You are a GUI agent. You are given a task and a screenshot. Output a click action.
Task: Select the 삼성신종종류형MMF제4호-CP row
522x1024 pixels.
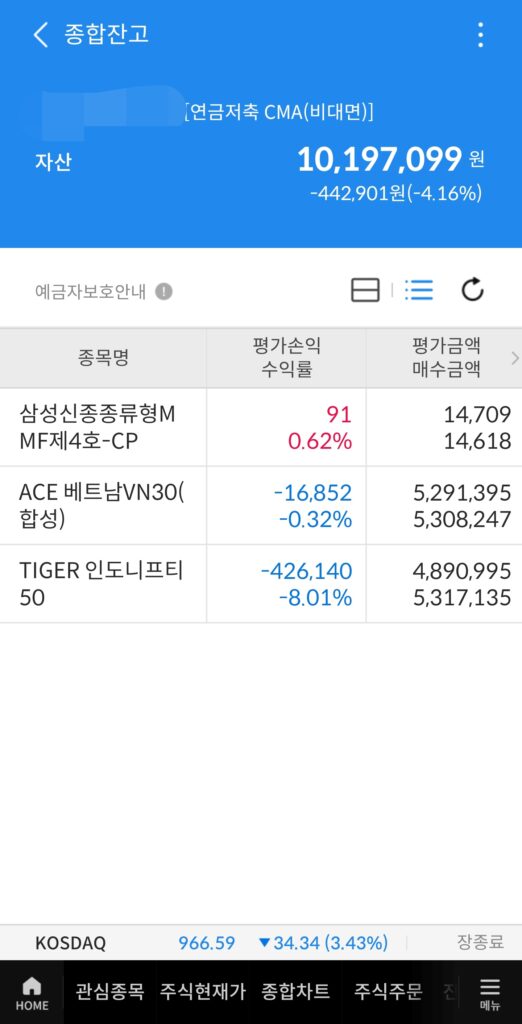[x=261, y=427]
